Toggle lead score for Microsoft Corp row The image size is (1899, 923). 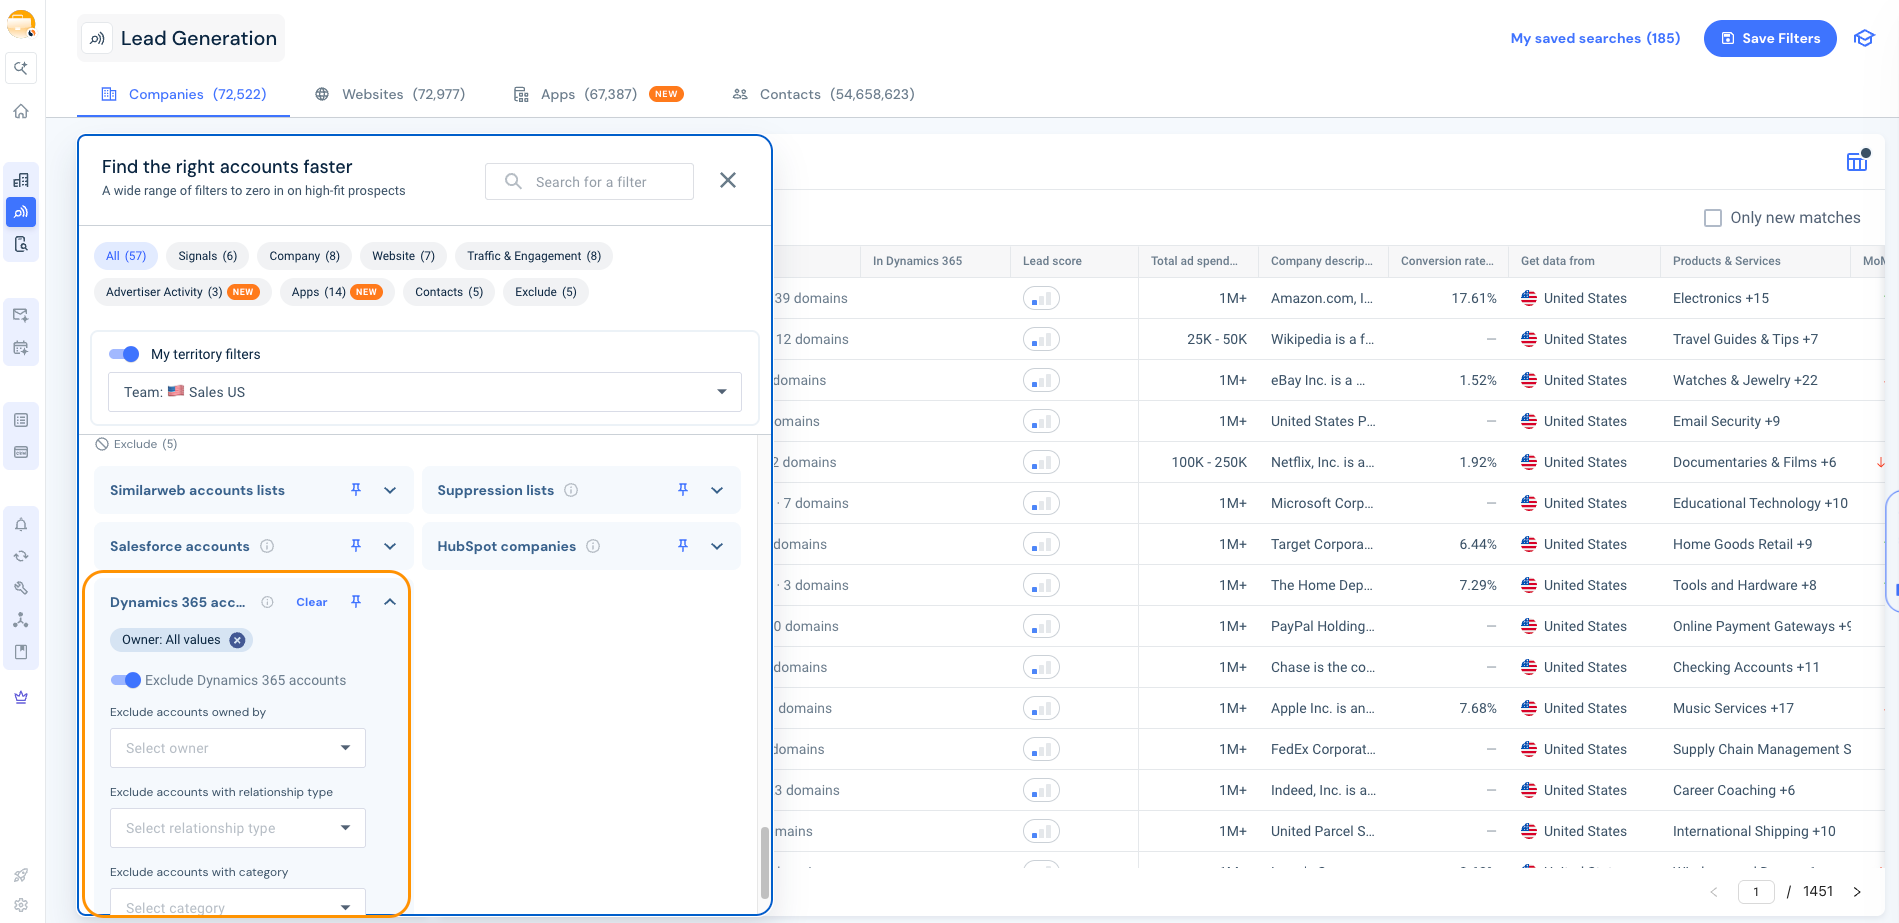pyautogui.click(x=1041, y=503)
